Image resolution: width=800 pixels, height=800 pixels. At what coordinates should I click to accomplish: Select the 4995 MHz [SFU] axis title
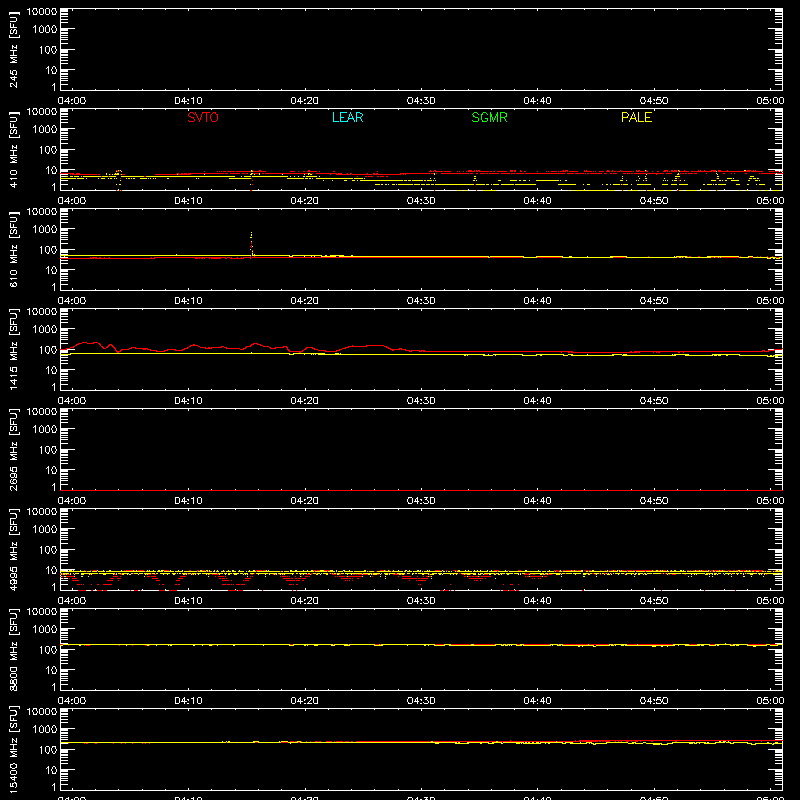coord(13,549)
